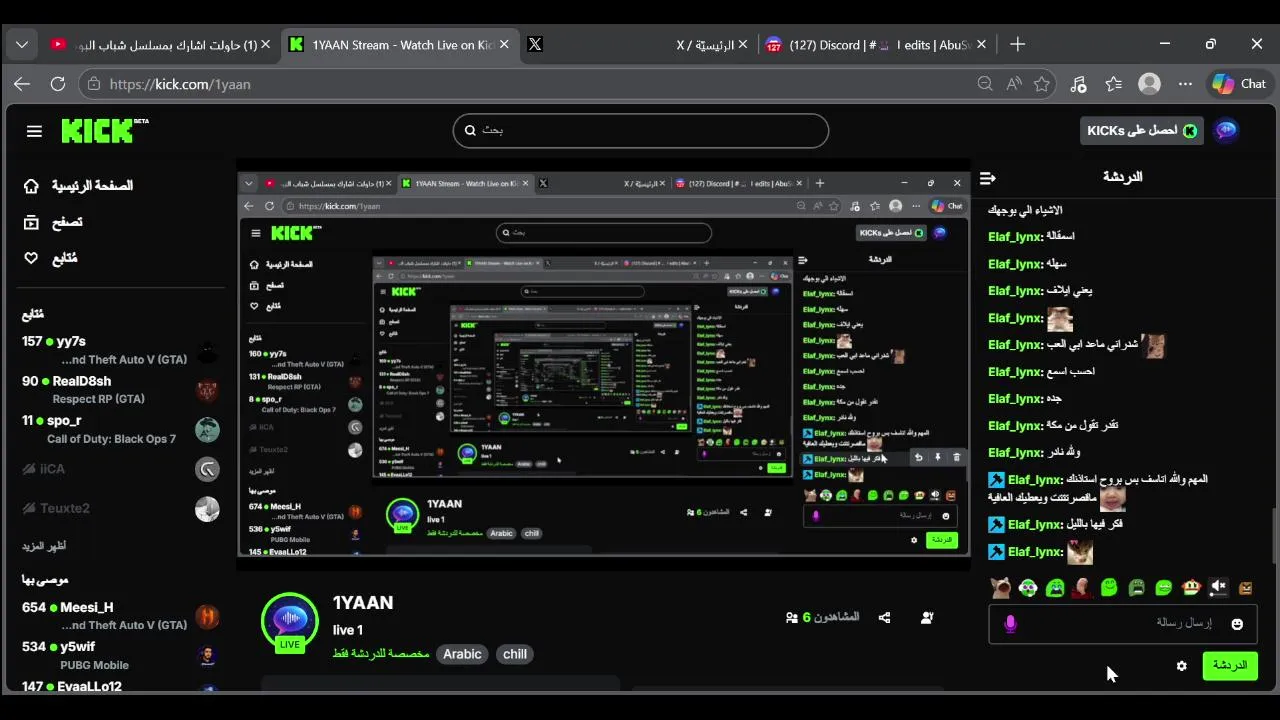
Task: Click the 1YAAN streamer avatar
Action: pyautogui.click(x=290, y=621)
